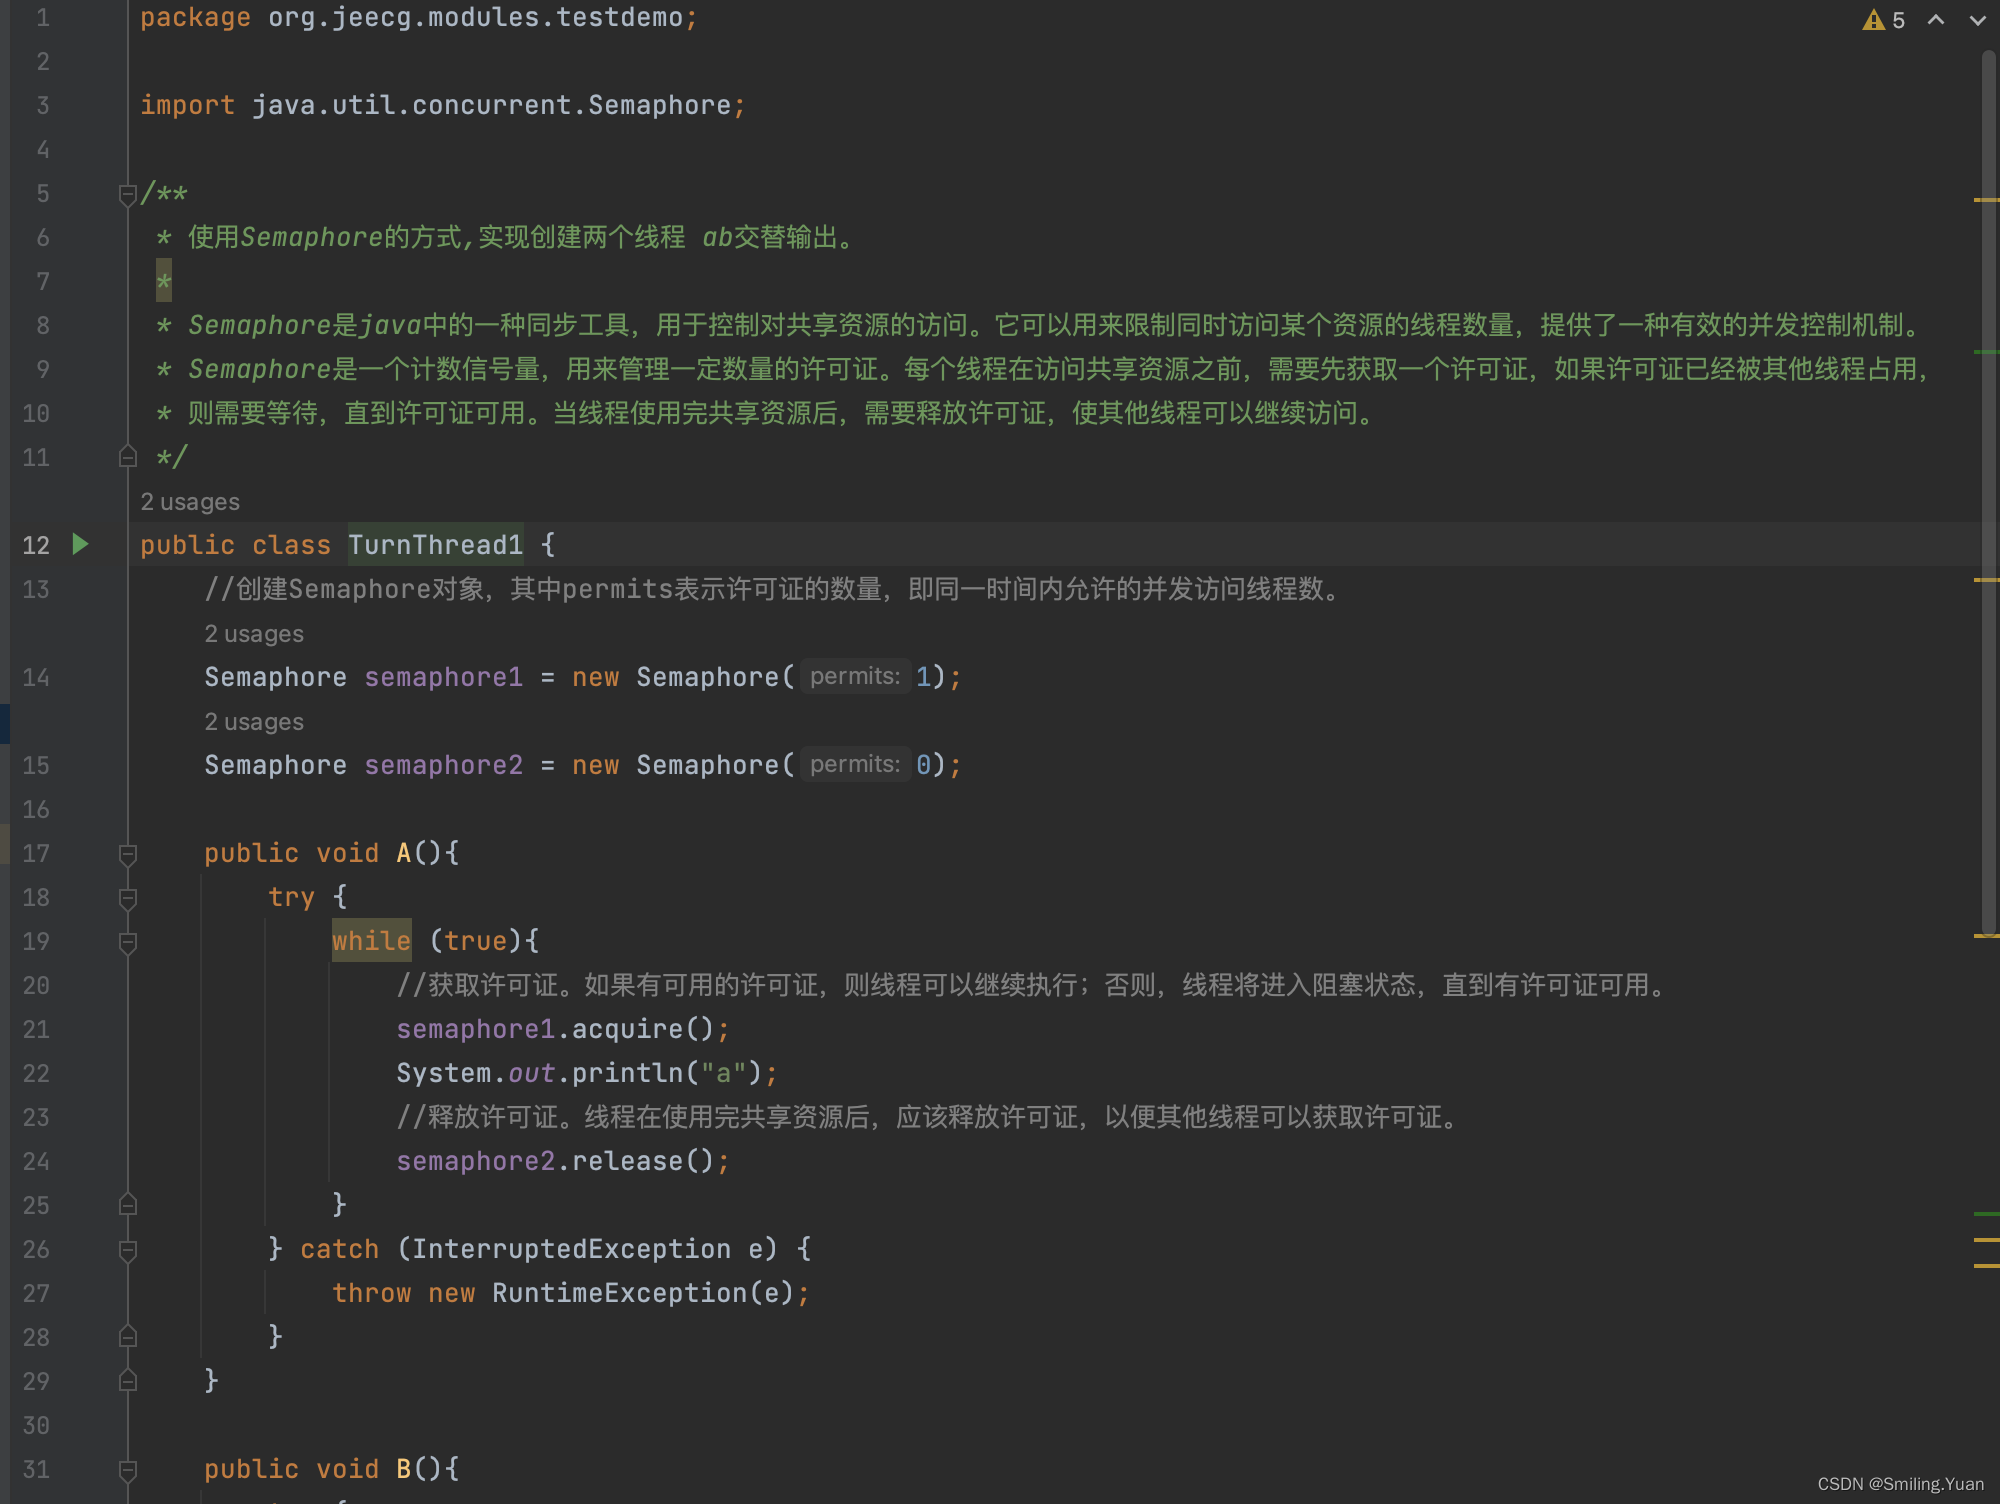This screenshot has width=2000, height=1504.
Task: Collapse the Javadoc comment block fold marker
Action: (127, 194)
